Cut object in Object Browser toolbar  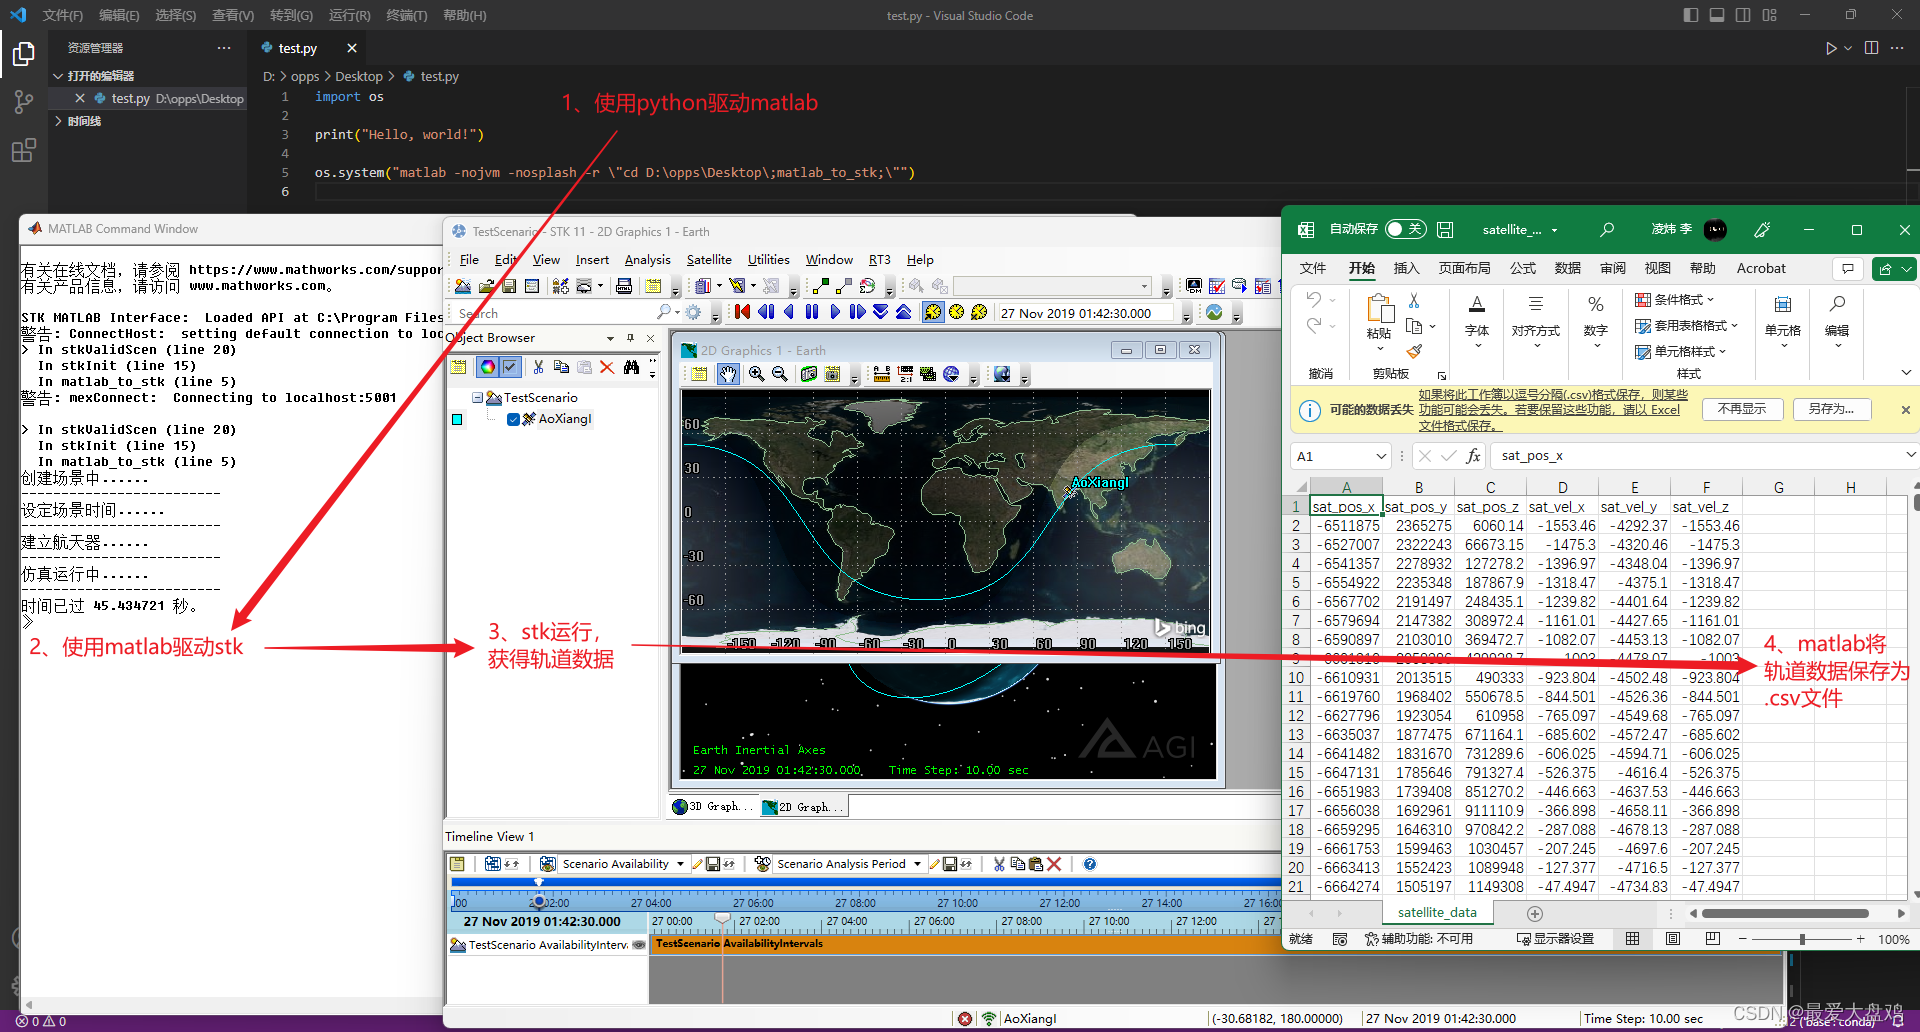click(538, 367)
